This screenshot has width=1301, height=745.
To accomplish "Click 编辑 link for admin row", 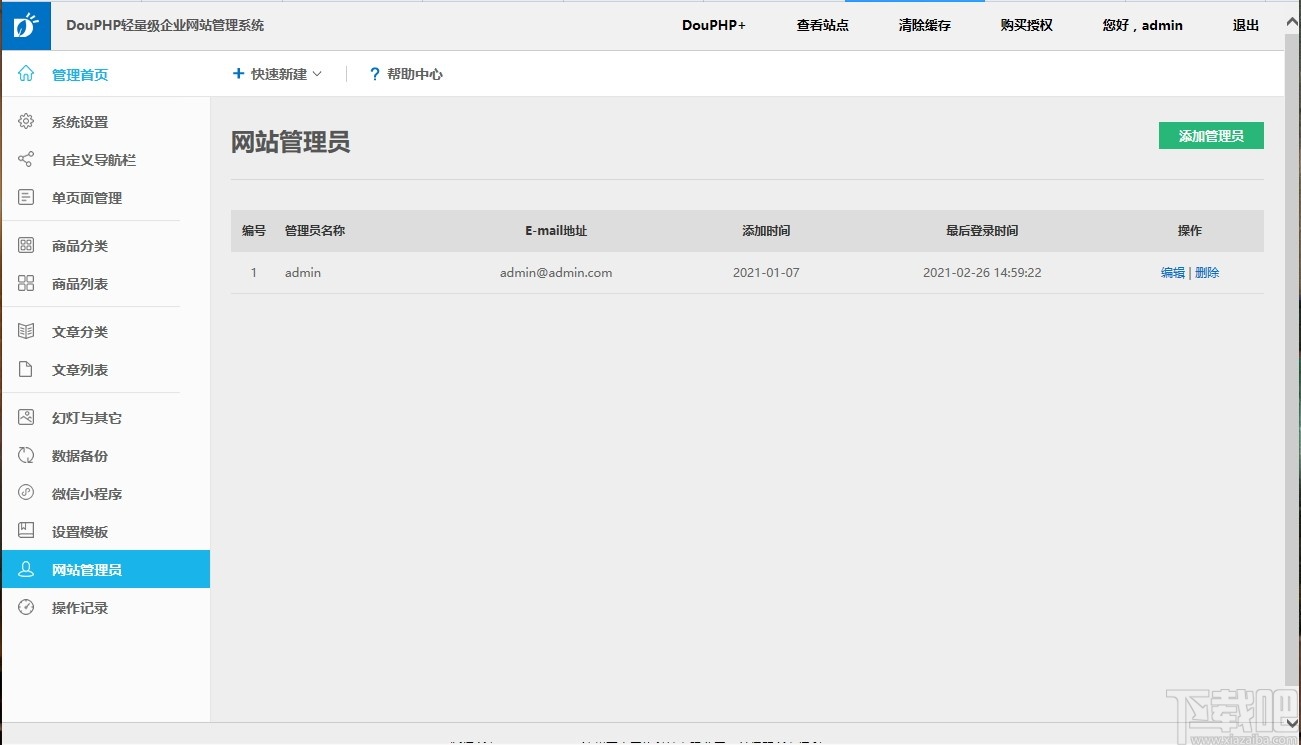I will click(1172, 272).
